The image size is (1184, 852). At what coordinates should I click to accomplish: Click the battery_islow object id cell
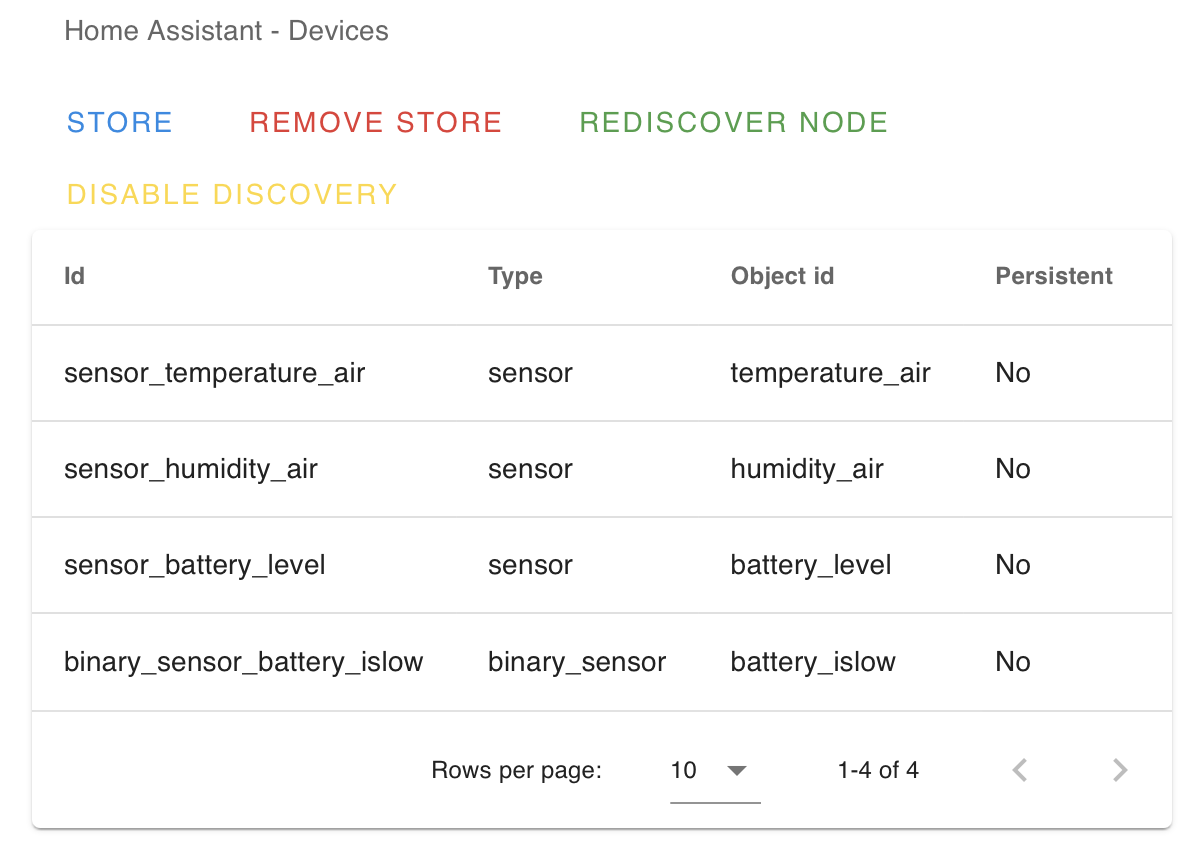point(812,662)
